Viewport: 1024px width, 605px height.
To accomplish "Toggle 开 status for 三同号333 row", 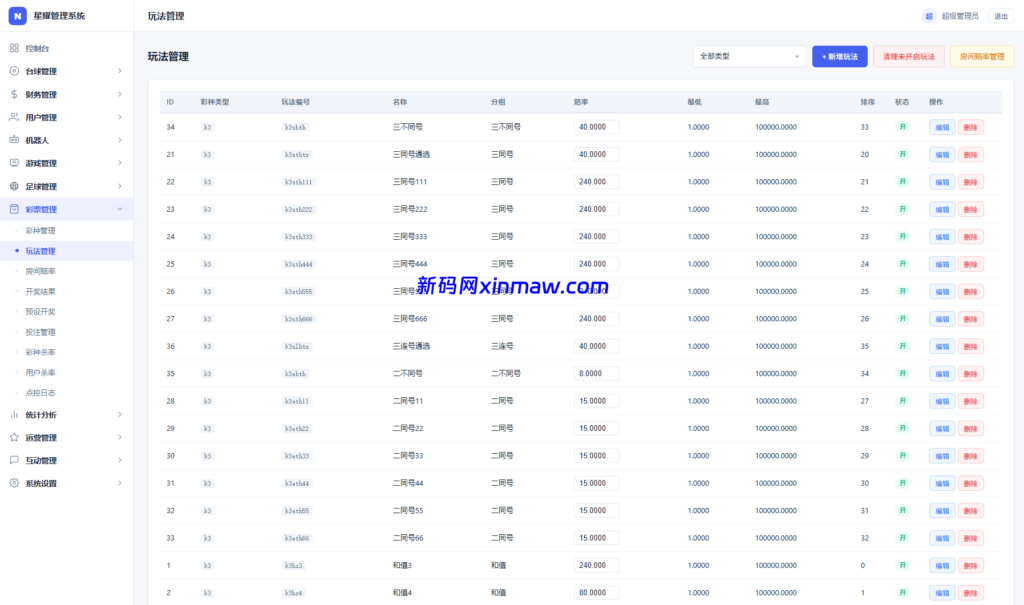I will [903, 237].
